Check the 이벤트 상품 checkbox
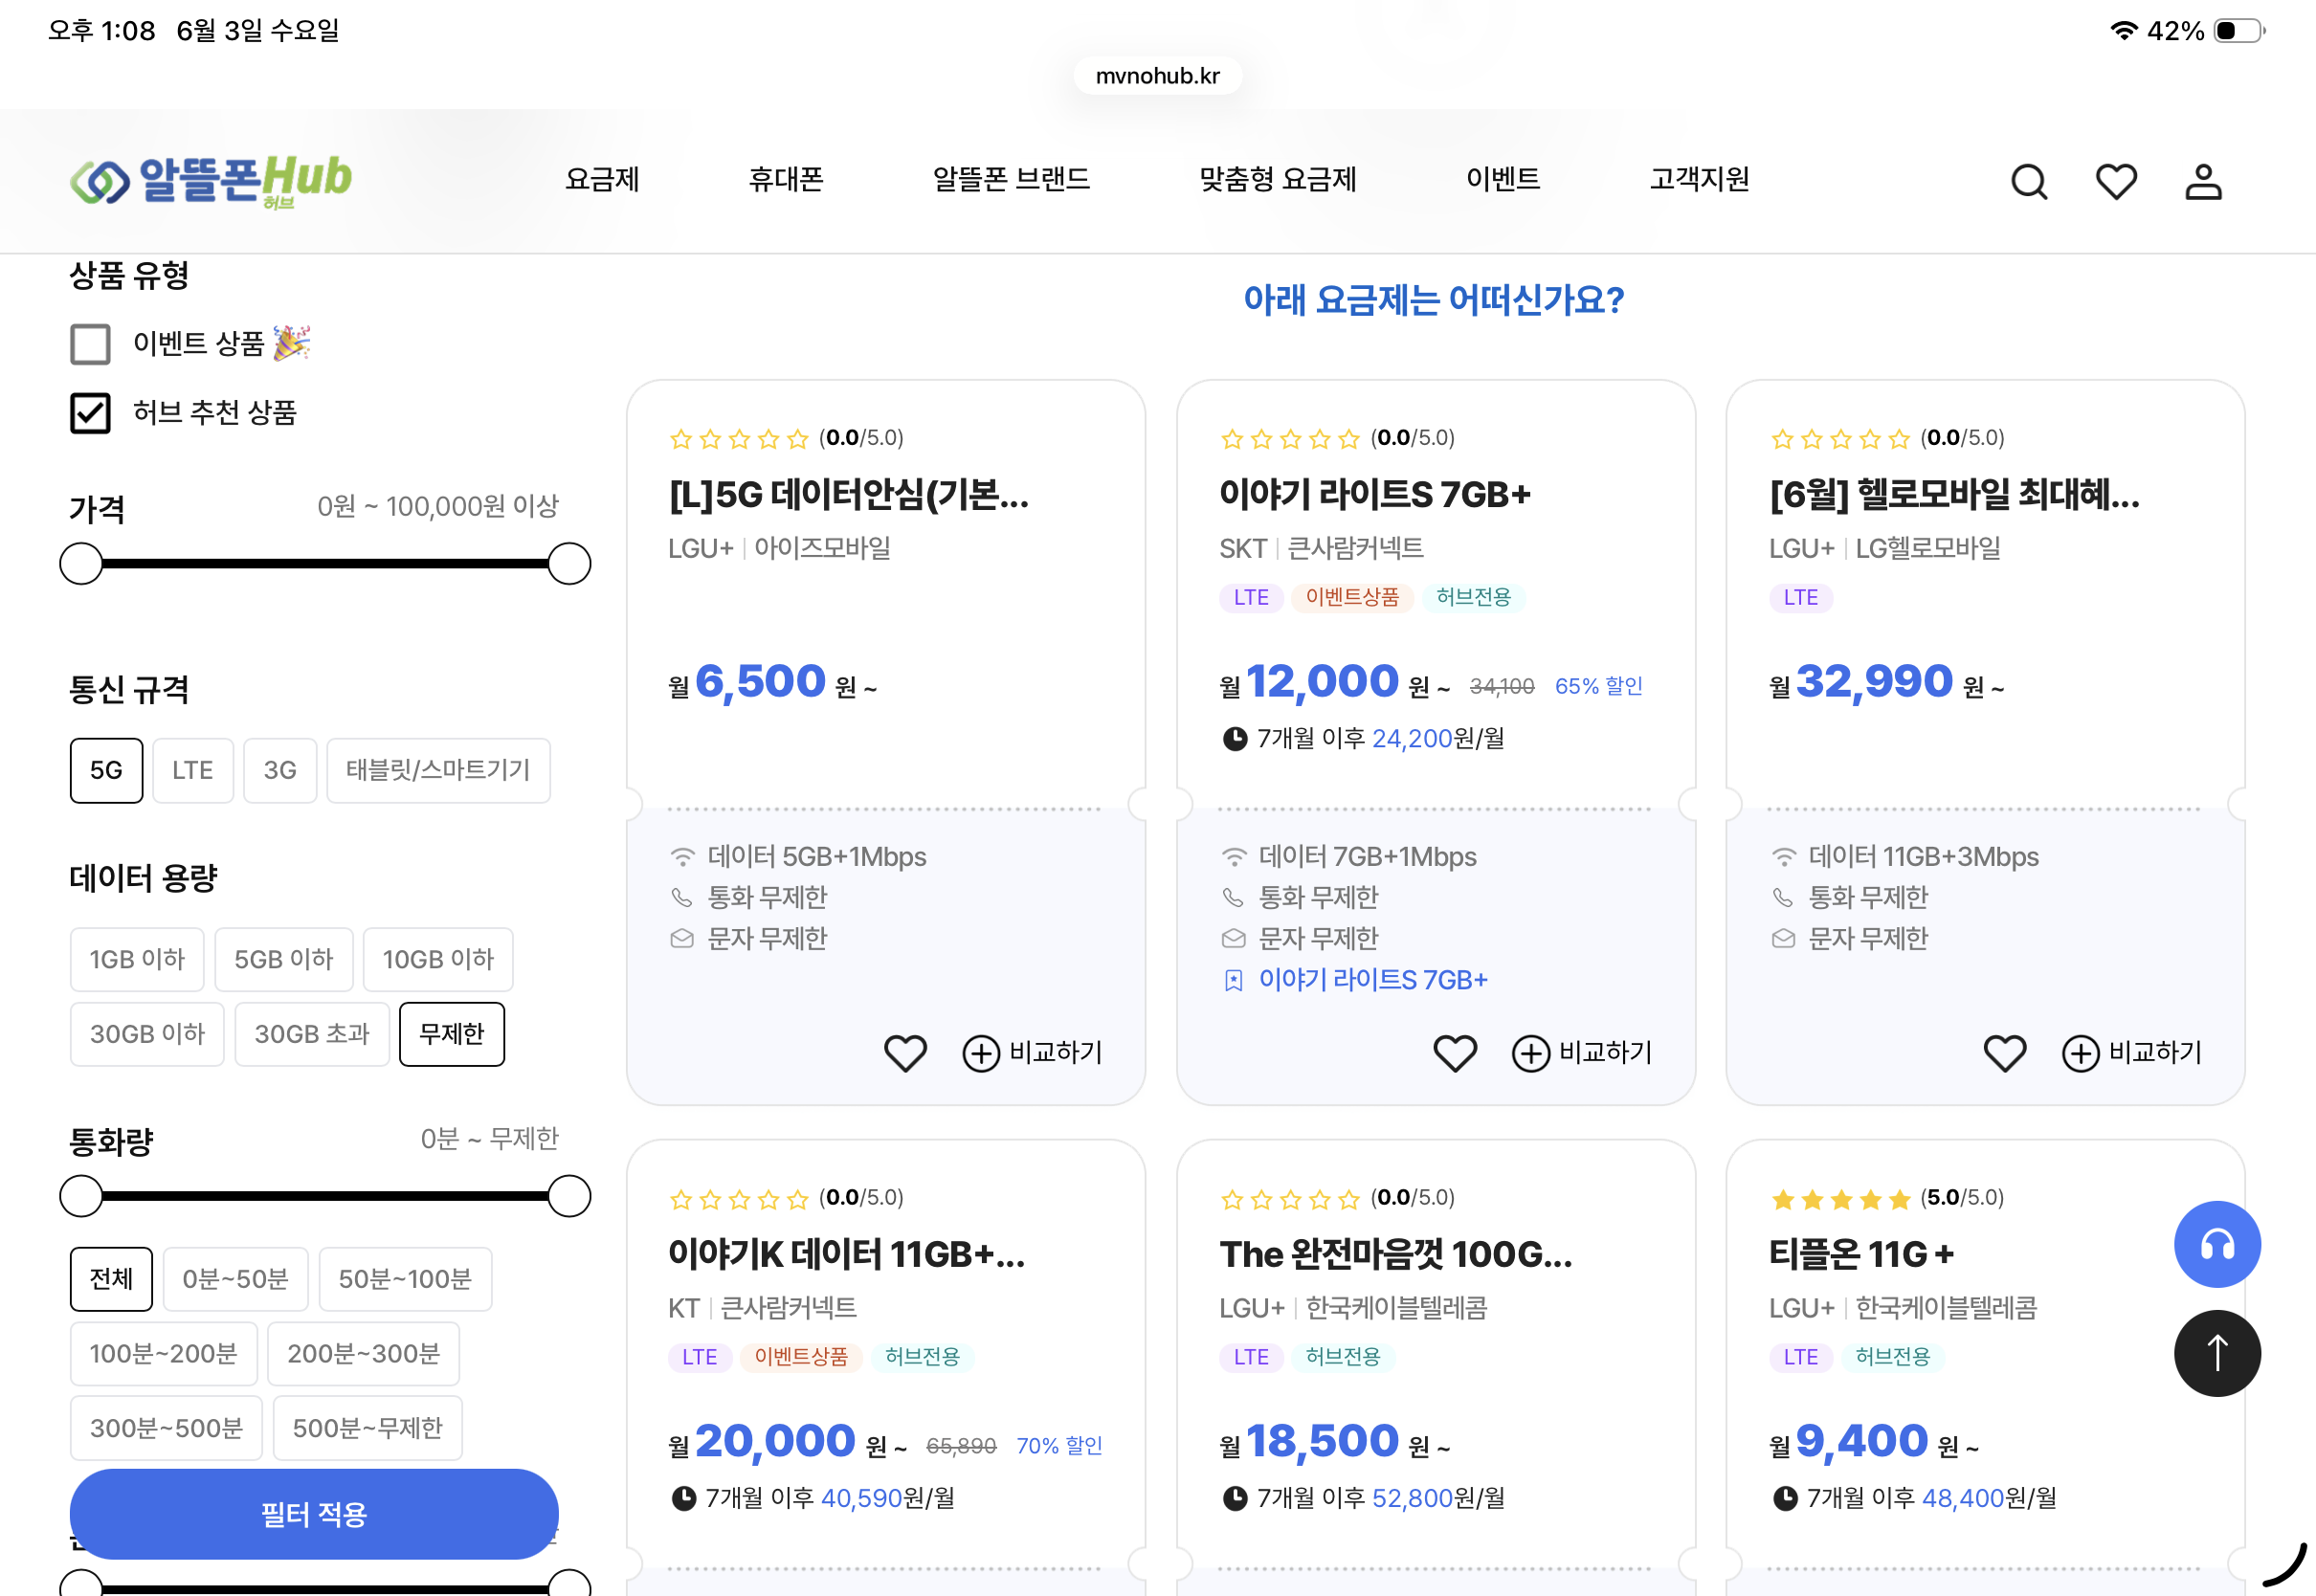The width and height of the screenshot is (2316, 1596). [90, 344]
